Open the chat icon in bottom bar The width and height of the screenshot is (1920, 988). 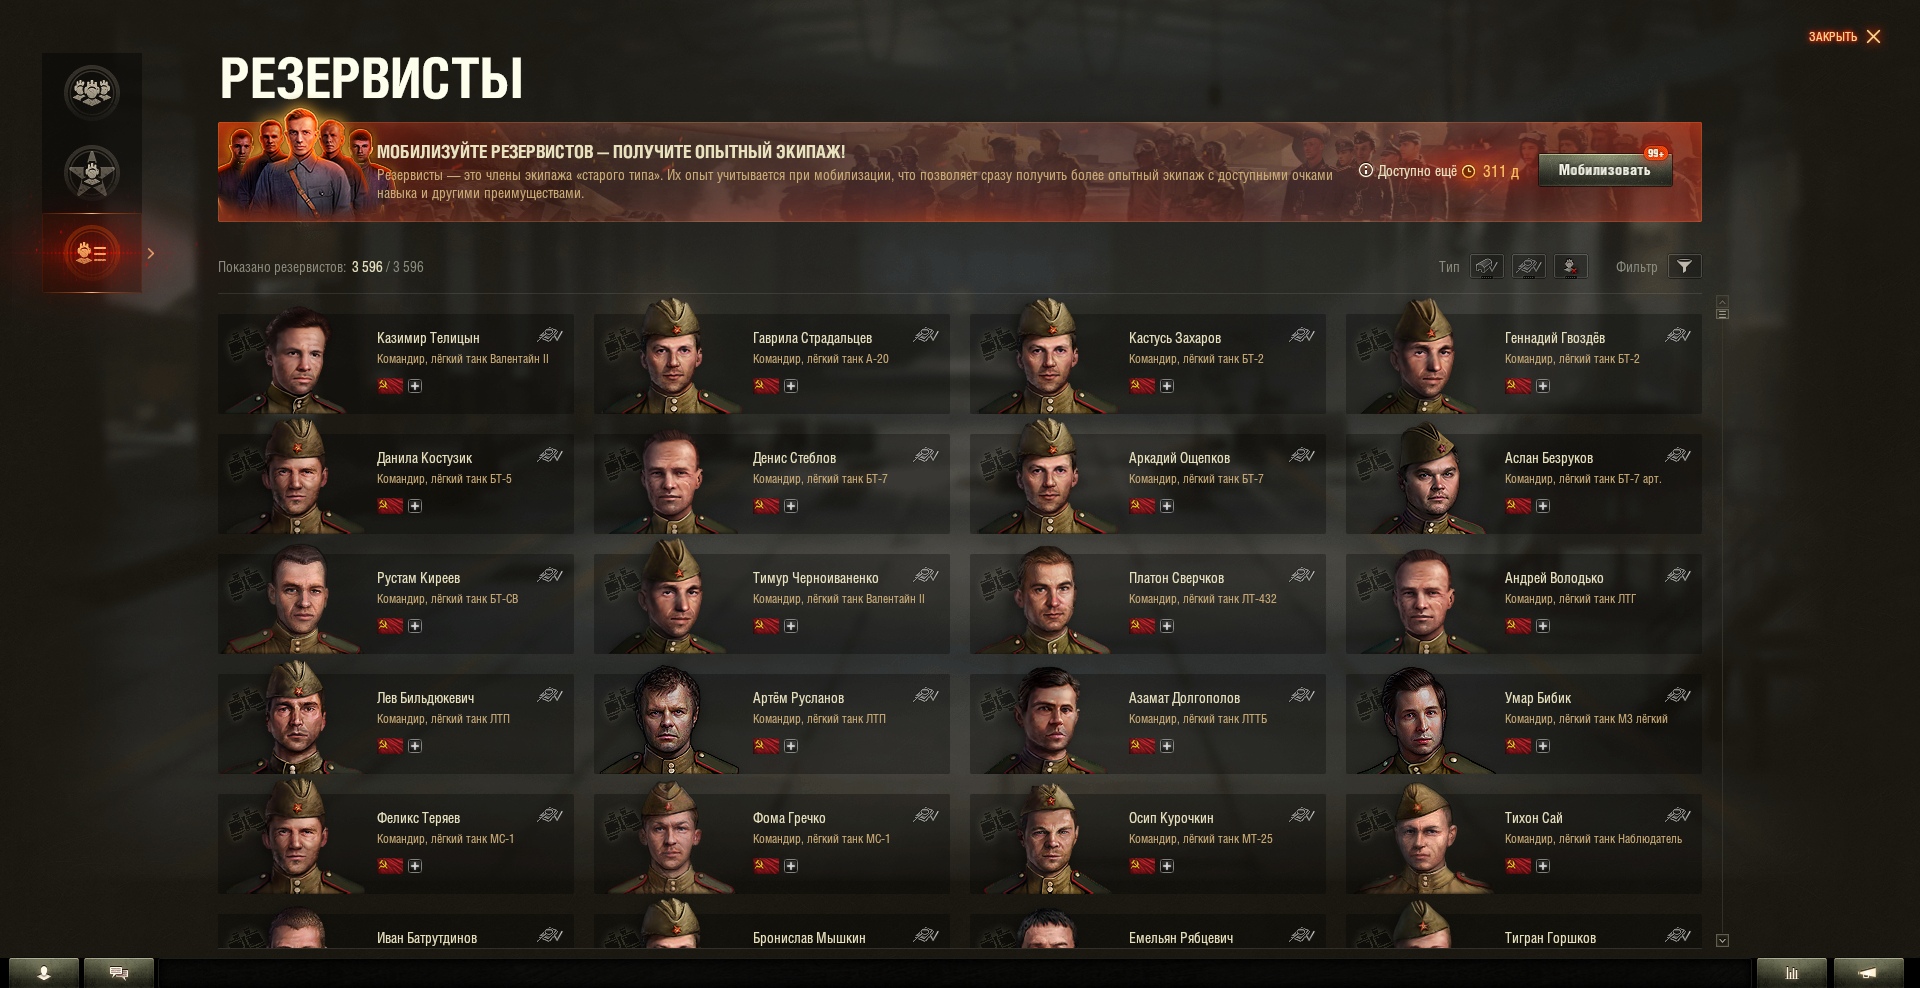pyautogui.click(x=119, y=973)
